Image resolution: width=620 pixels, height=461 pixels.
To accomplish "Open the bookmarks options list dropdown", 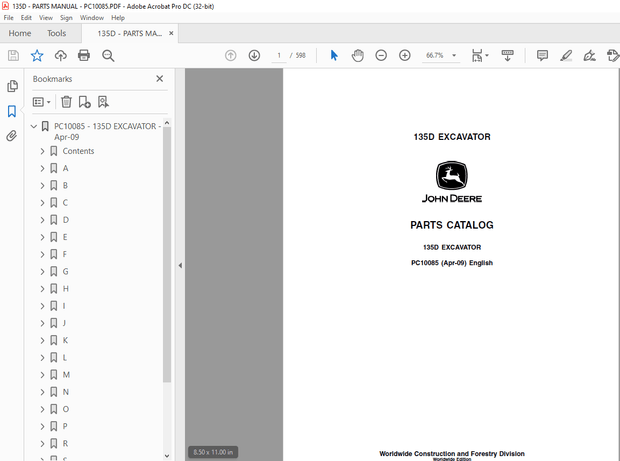I will (x=42, y=102).
